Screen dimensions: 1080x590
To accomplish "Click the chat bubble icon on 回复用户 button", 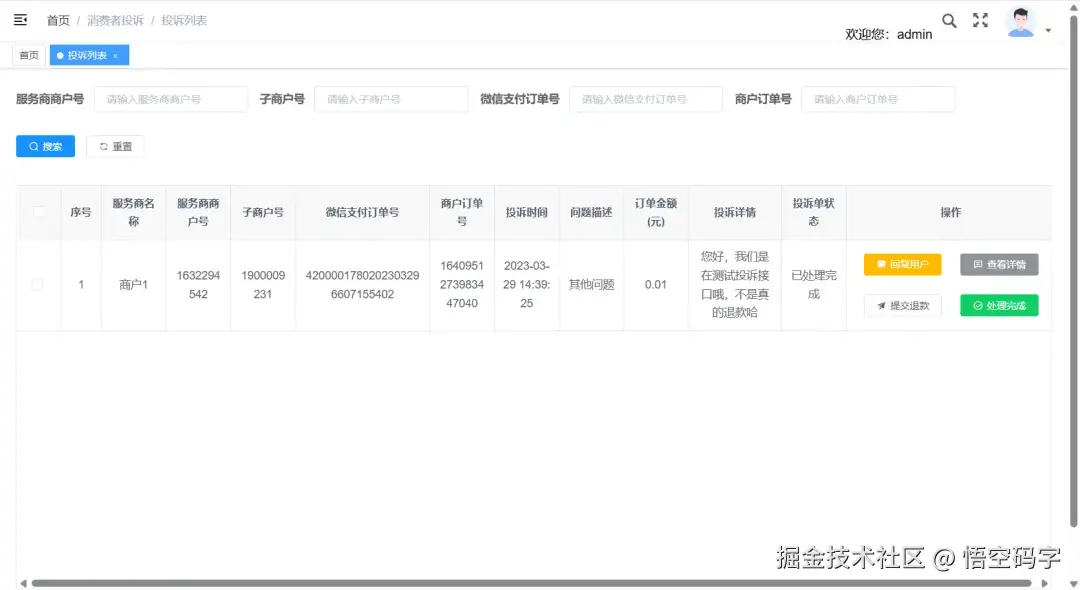I will (881, 263).
